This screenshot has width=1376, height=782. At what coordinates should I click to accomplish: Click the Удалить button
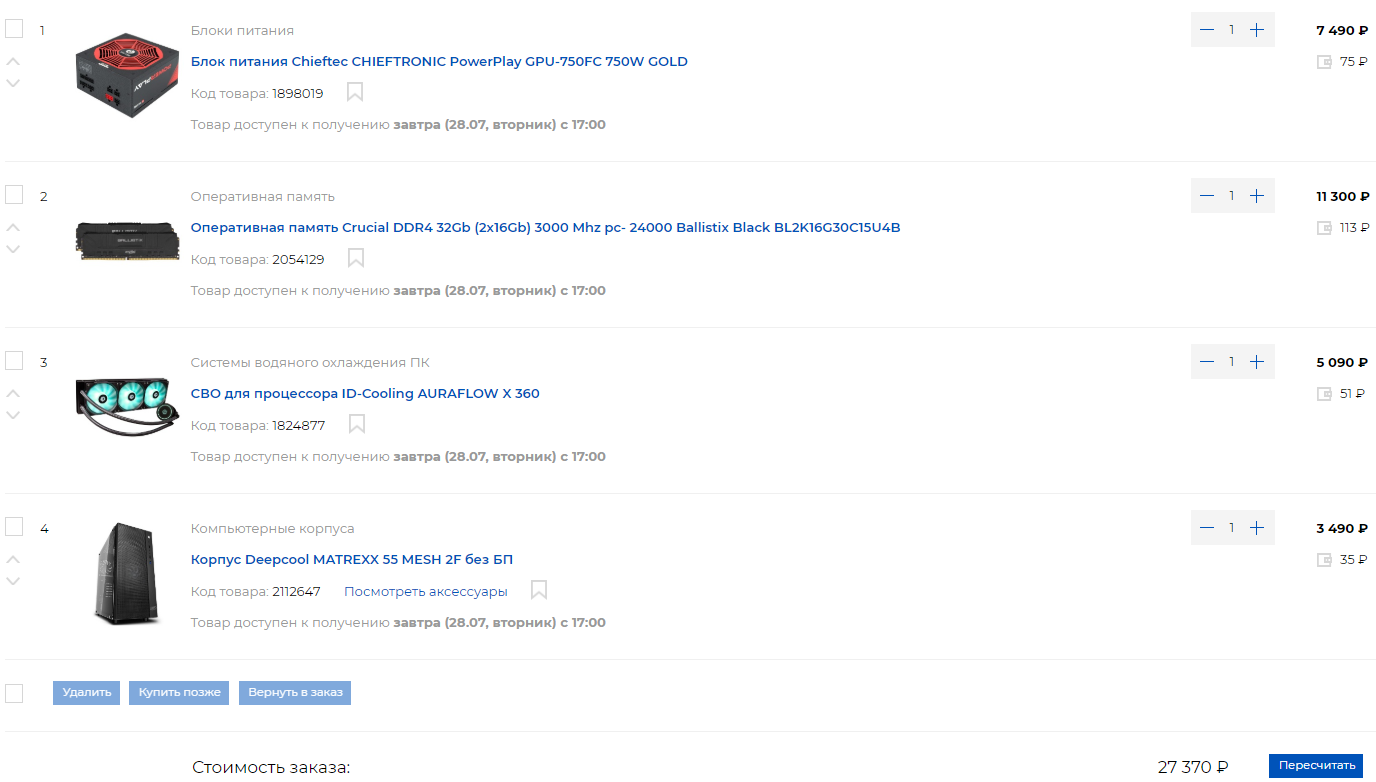(86, 693)
